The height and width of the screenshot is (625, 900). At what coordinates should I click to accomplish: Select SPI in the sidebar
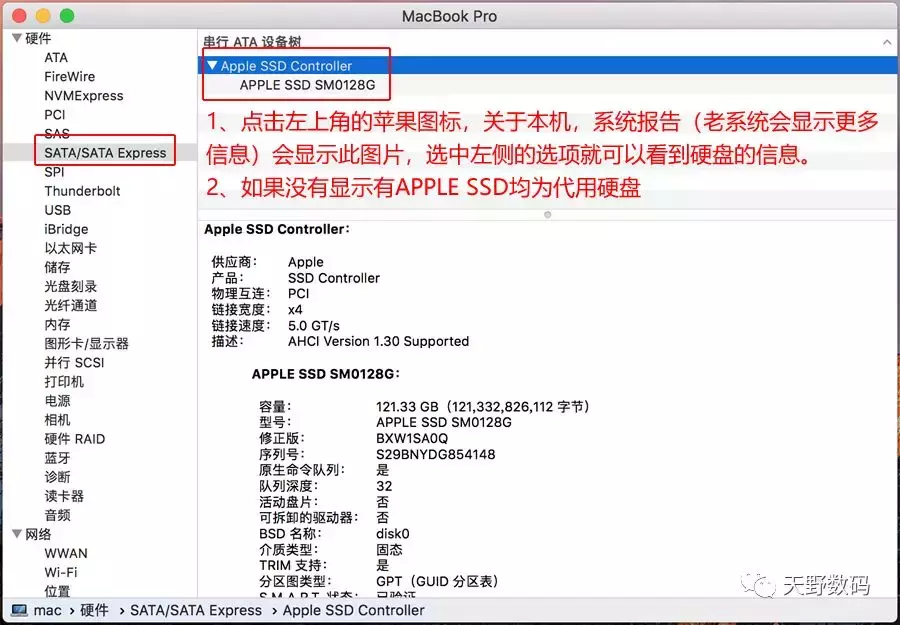click(x=54, y=172)
